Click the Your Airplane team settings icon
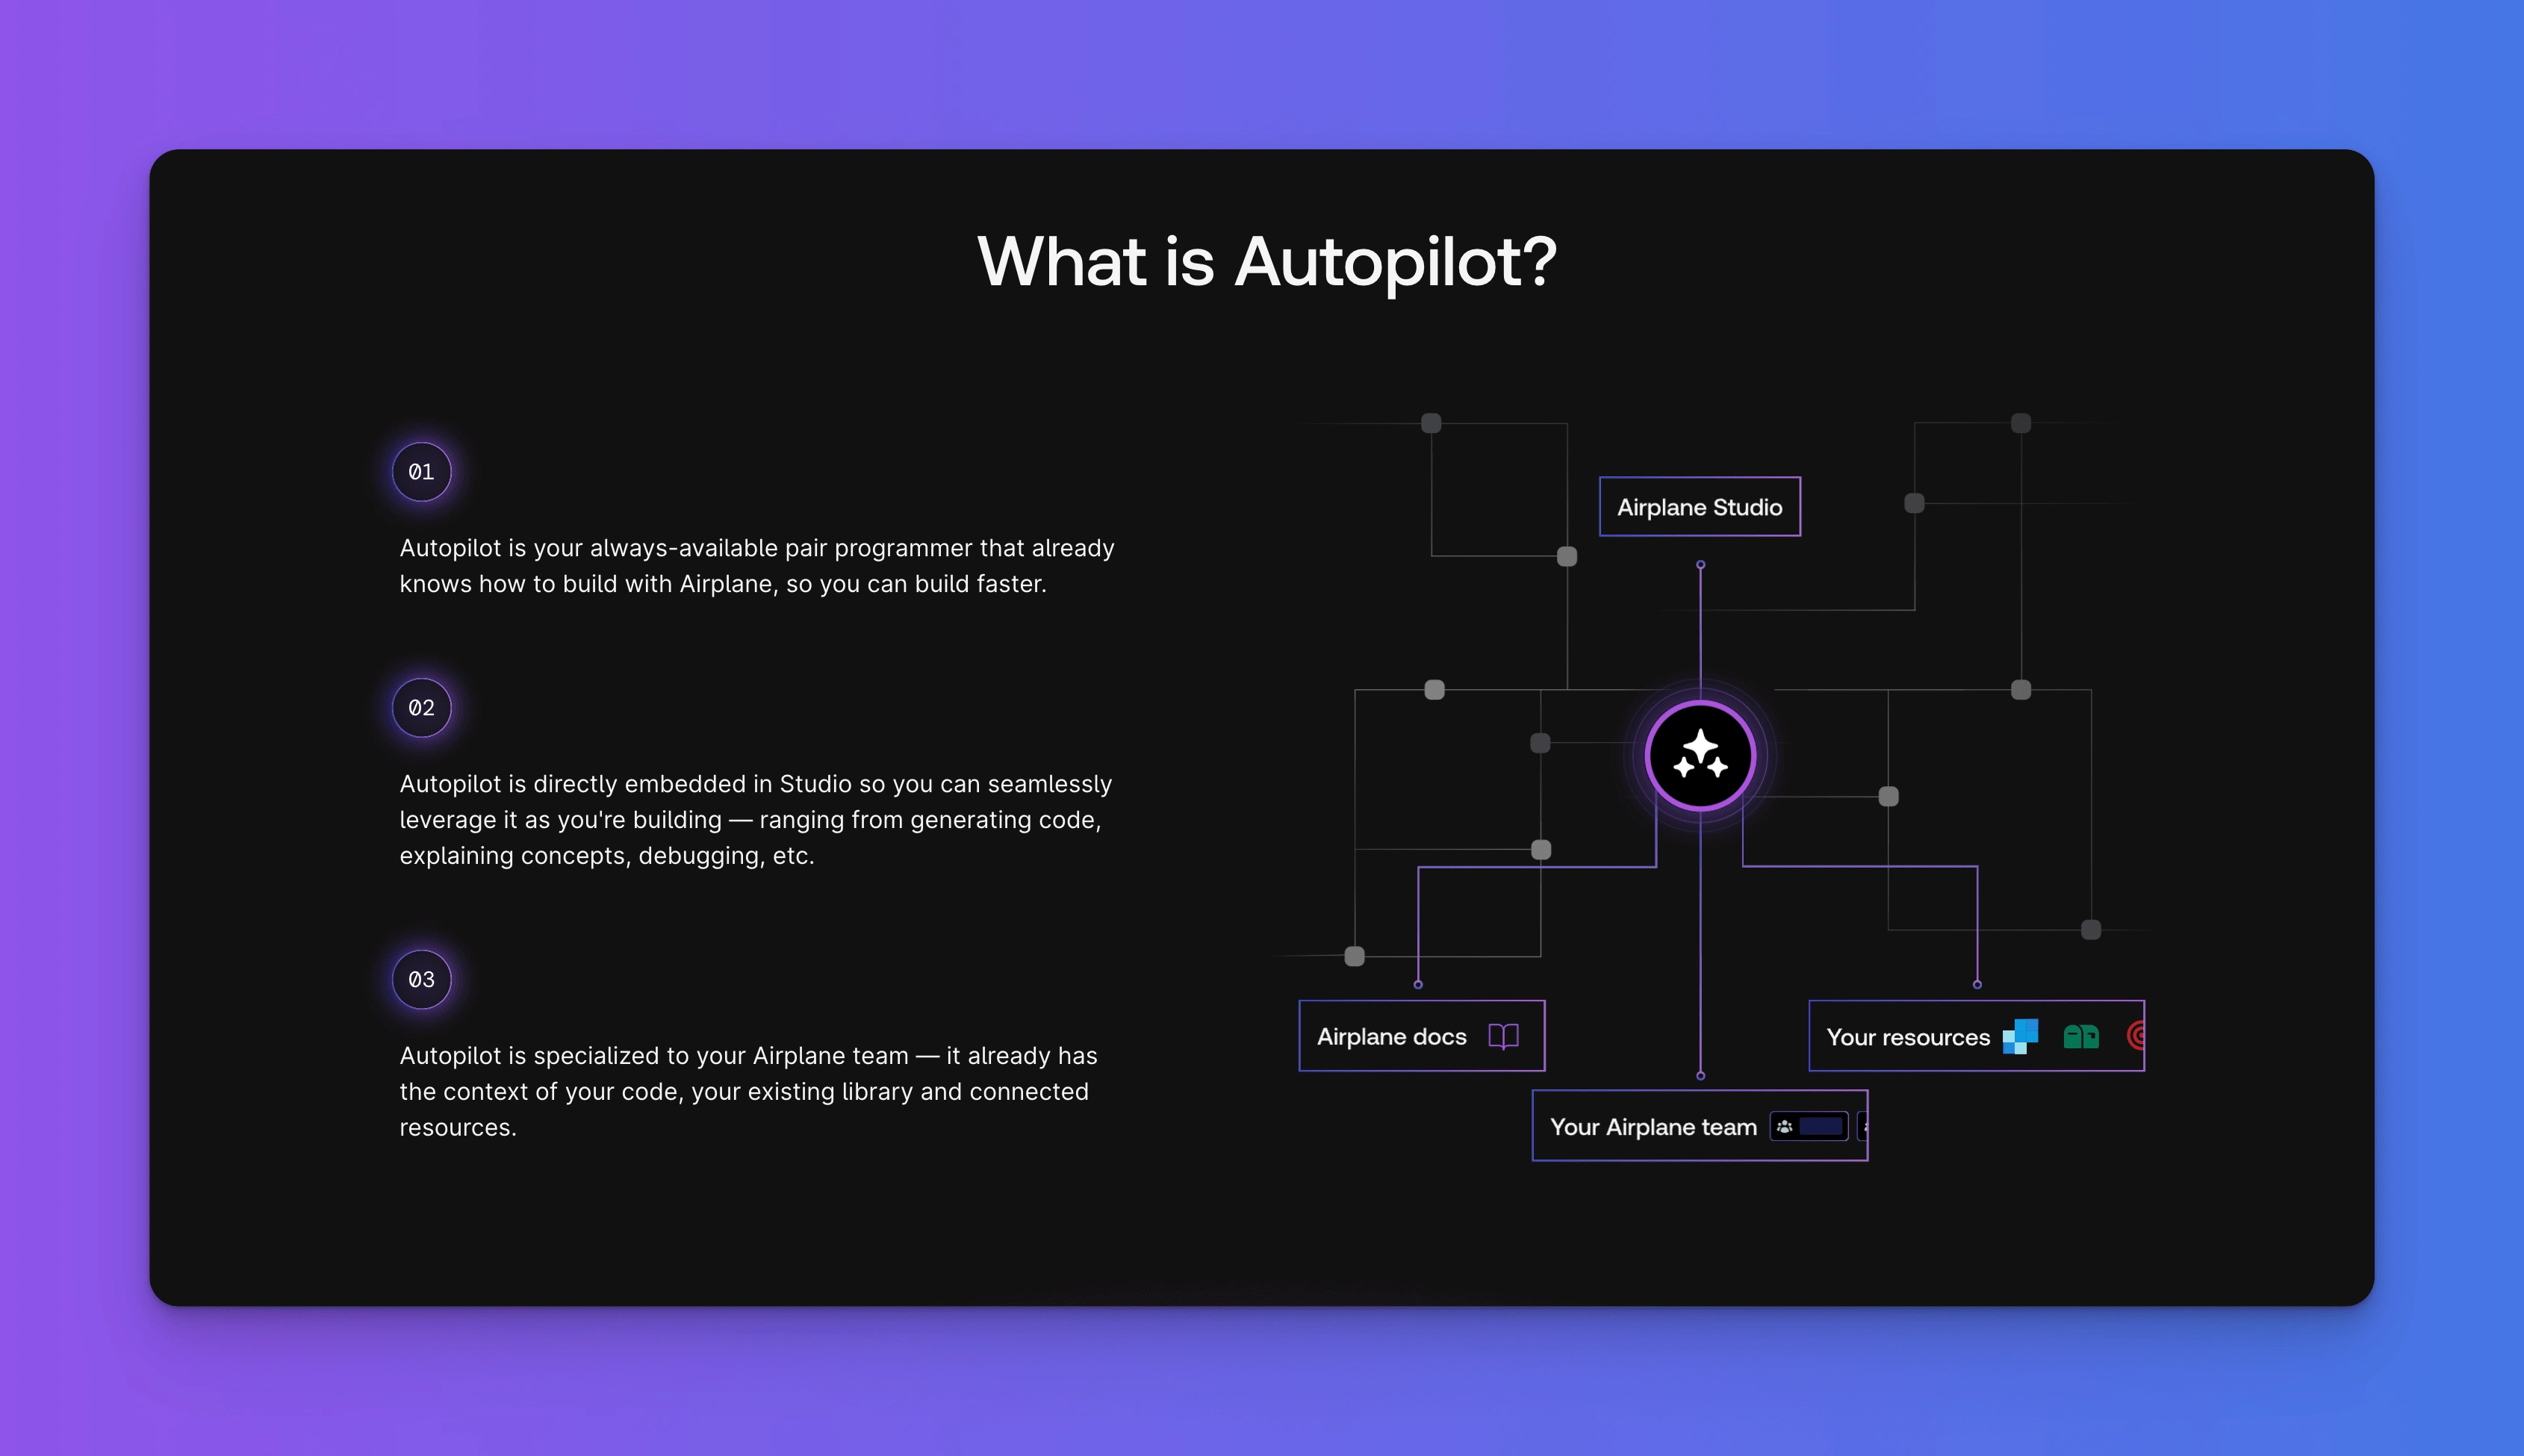2524x1456 pixels. point(1780,1127)
